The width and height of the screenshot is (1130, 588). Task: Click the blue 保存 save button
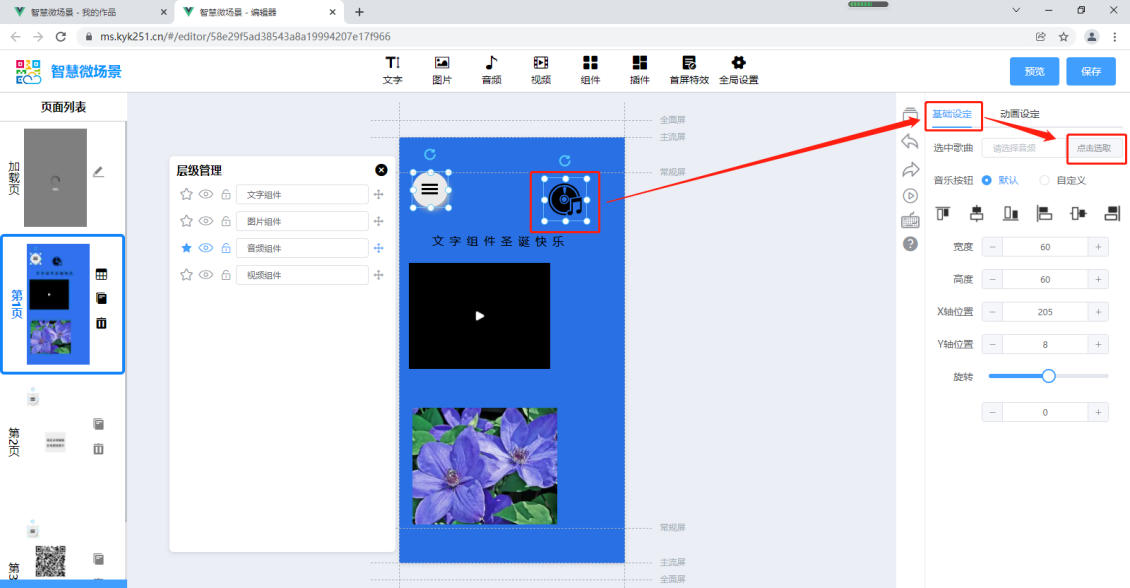coord(1091,72)
